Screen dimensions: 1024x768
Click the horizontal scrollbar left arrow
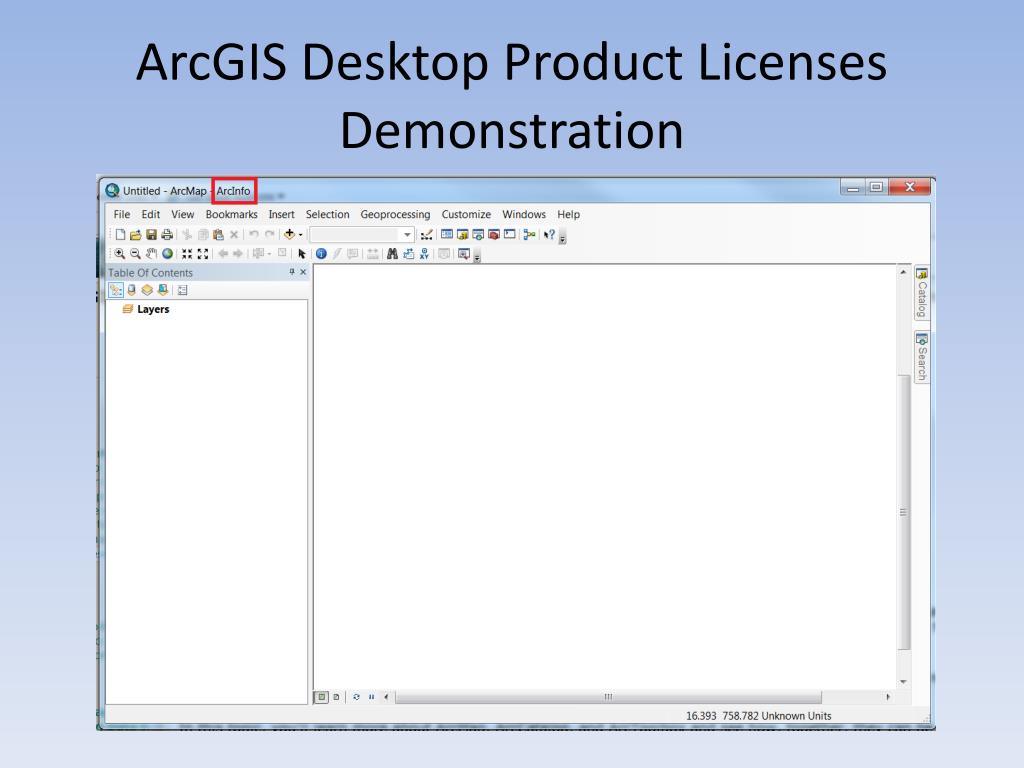386,697
